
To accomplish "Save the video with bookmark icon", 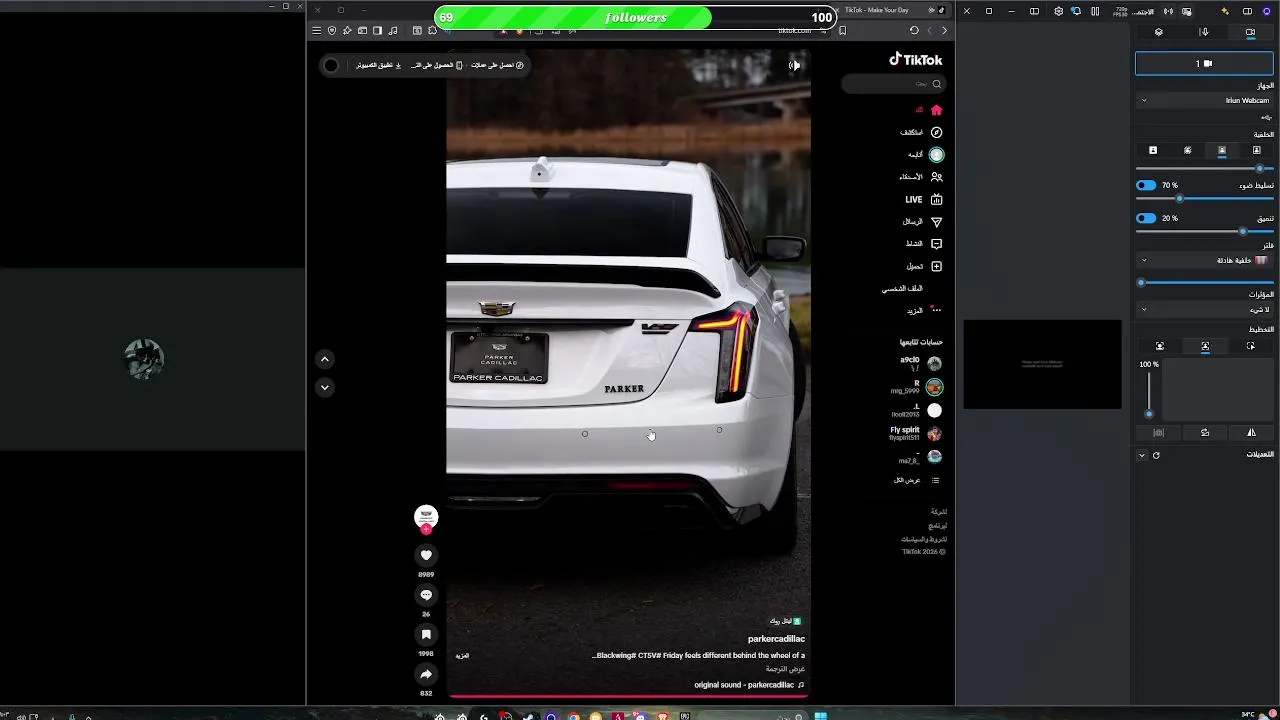I will (426, 635).
